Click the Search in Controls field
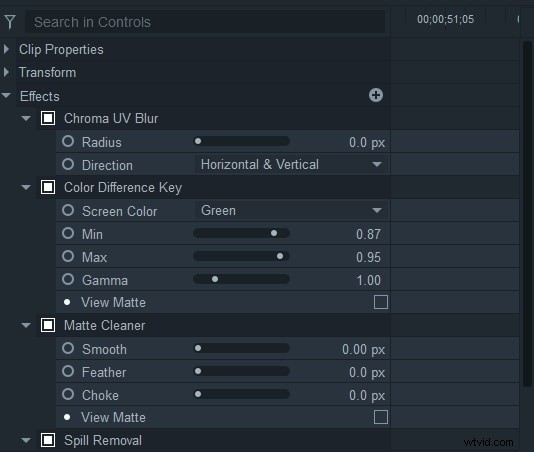The height and width of the screenshot is (452, 534). tap(205, 22)
